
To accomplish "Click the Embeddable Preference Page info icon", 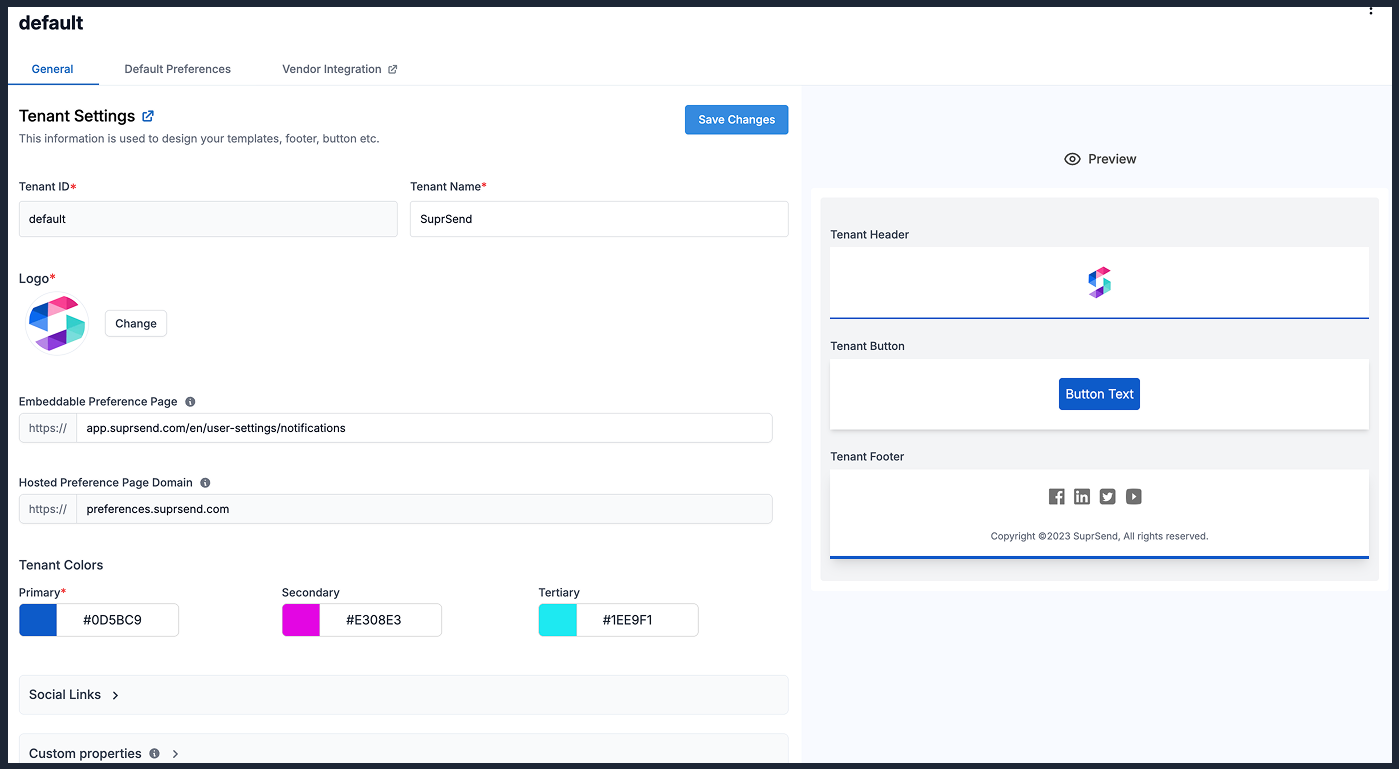I will tap(191, 401).
